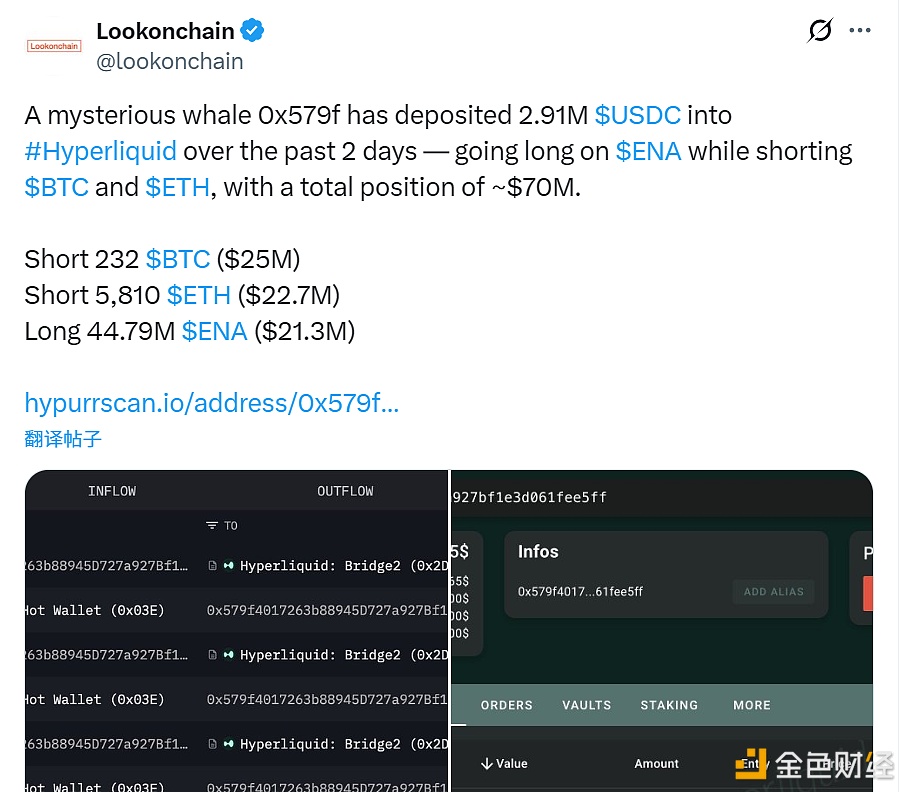
Task: Click the TO filter icon
Action: (212, 526)
